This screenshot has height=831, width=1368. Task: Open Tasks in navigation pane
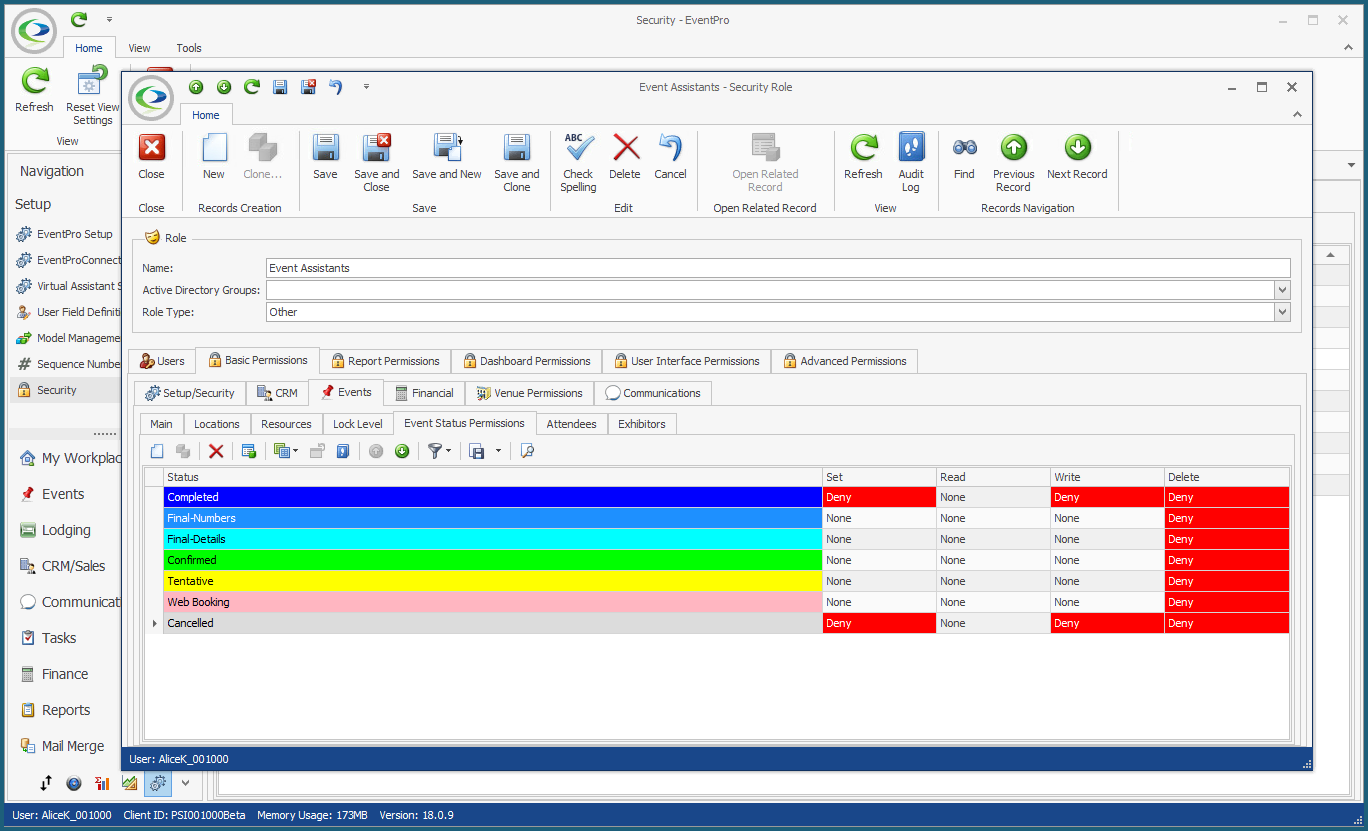pos(59,638)
